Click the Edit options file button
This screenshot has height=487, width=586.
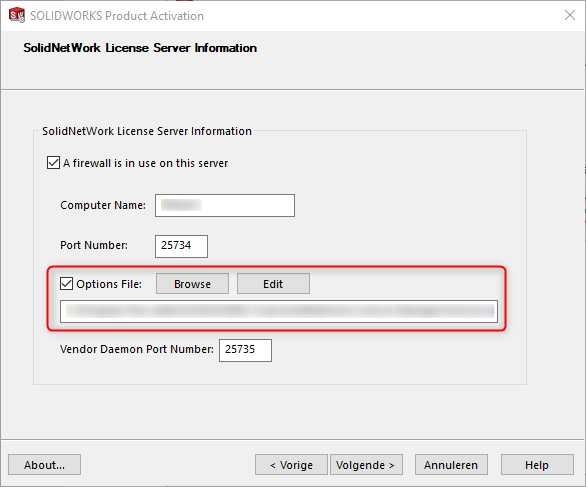coord(273,284)
